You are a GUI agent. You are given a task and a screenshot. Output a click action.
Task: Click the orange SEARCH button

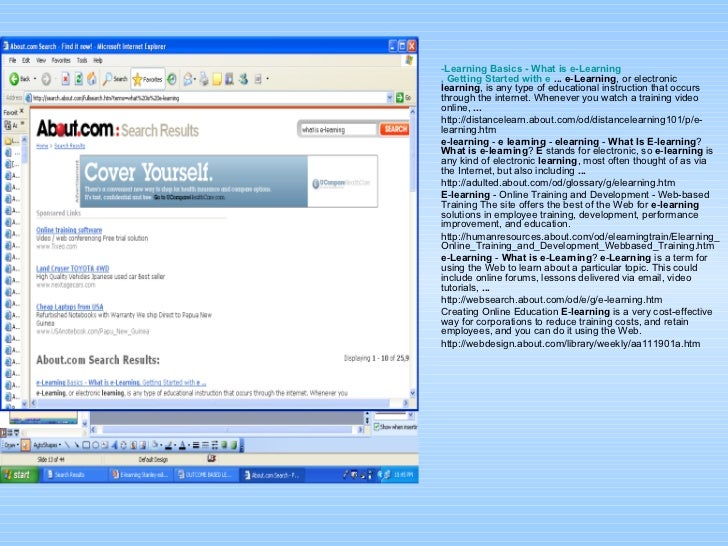[x=394, y=129]
